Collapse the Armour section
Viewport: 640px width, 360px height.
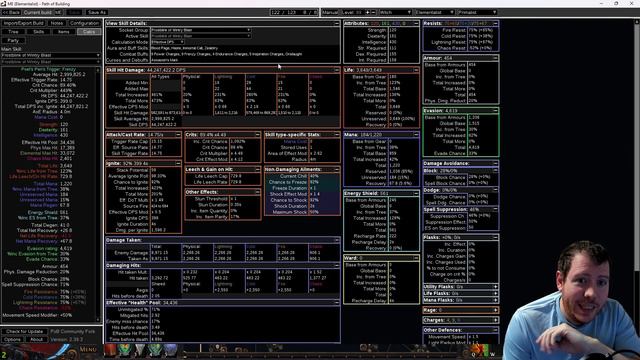(x=495, y=58)
